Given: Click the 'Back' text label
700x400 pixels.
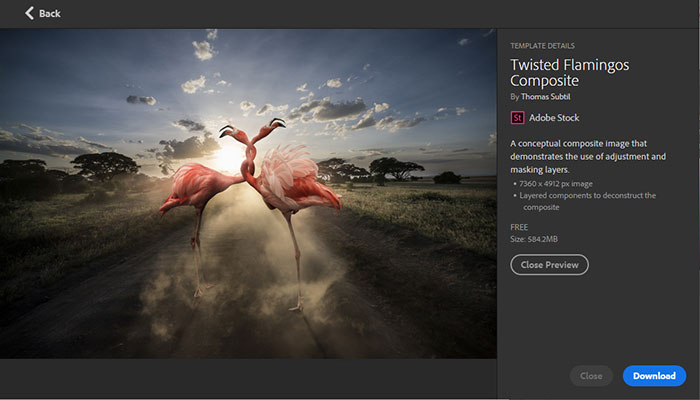Looking at the screenshot, I should [49, 13].
